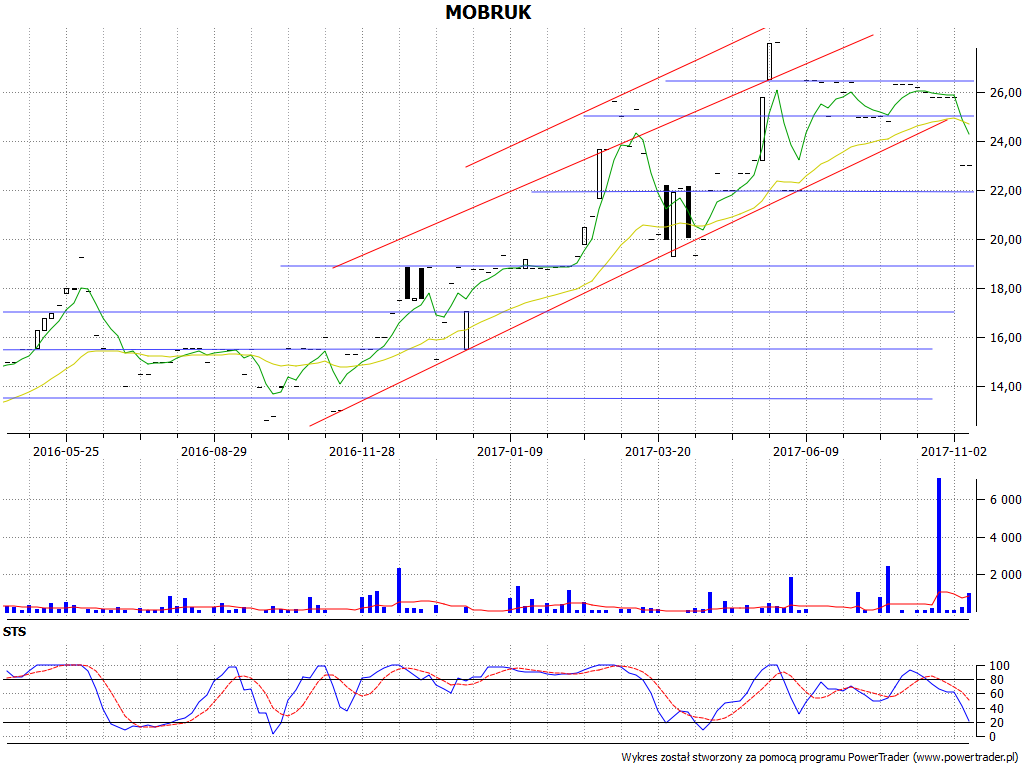Click the MOBRUK chart title
1024x768 pixels.
tap(488, 12)
